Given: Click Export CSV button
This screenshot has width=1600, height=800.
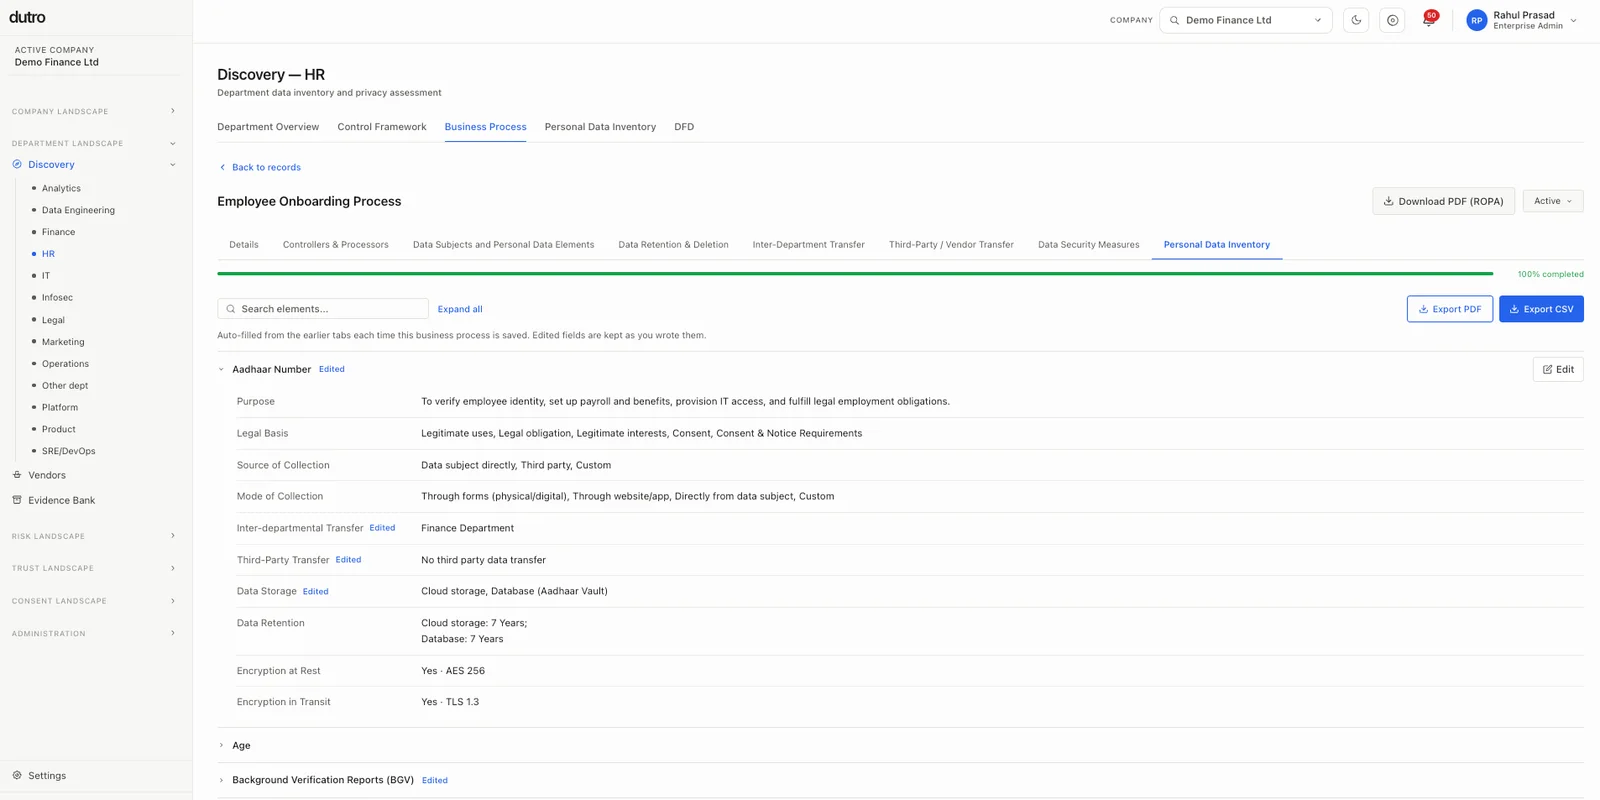Looking at the screenshot, I should tap(1541, 309).
